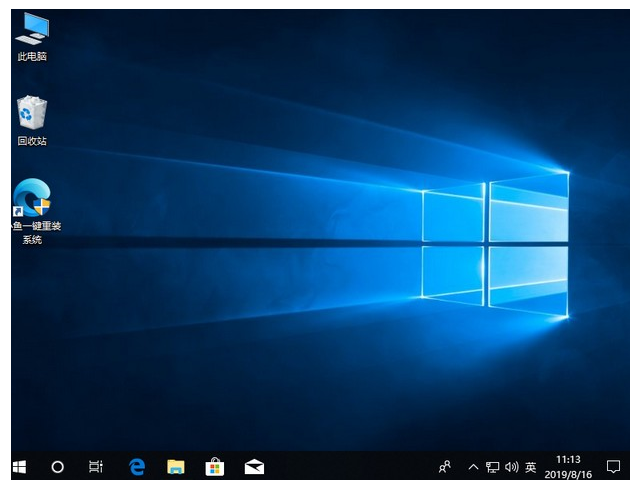
Task: Toggle the 英 input language indicator
Action: tap(530, 467)
